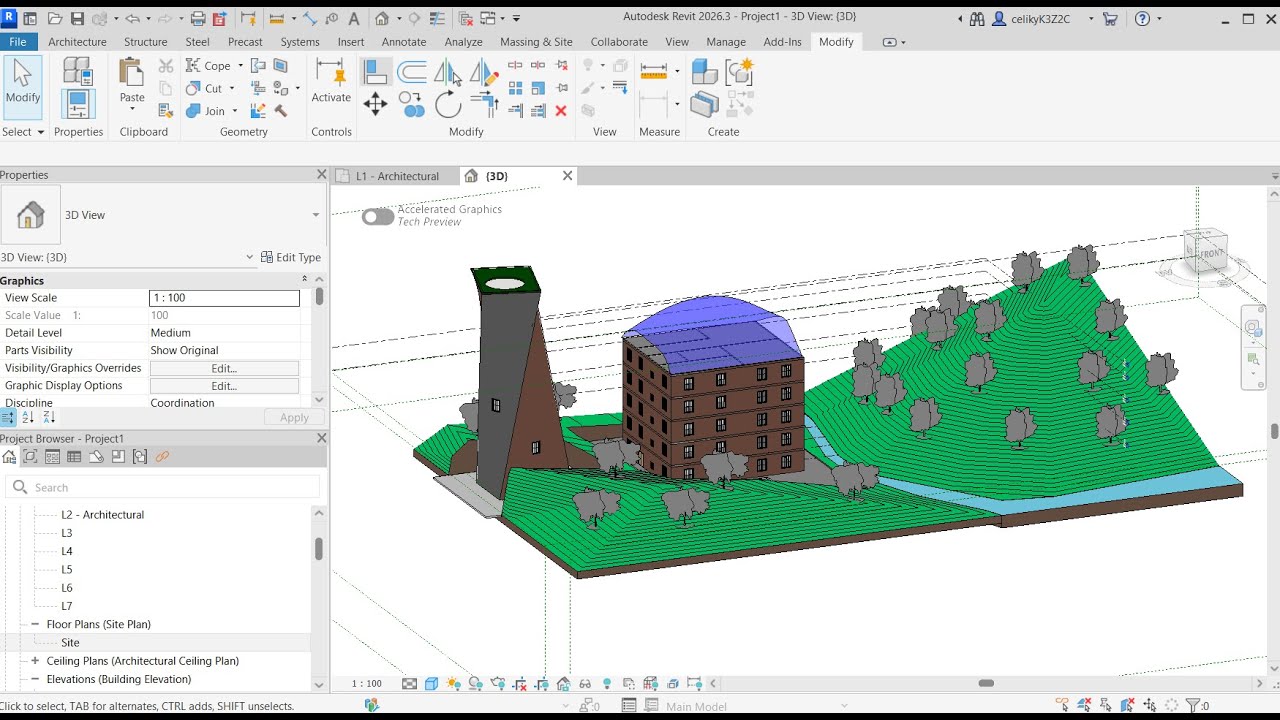Open the File menu

[x=18, y=42]
